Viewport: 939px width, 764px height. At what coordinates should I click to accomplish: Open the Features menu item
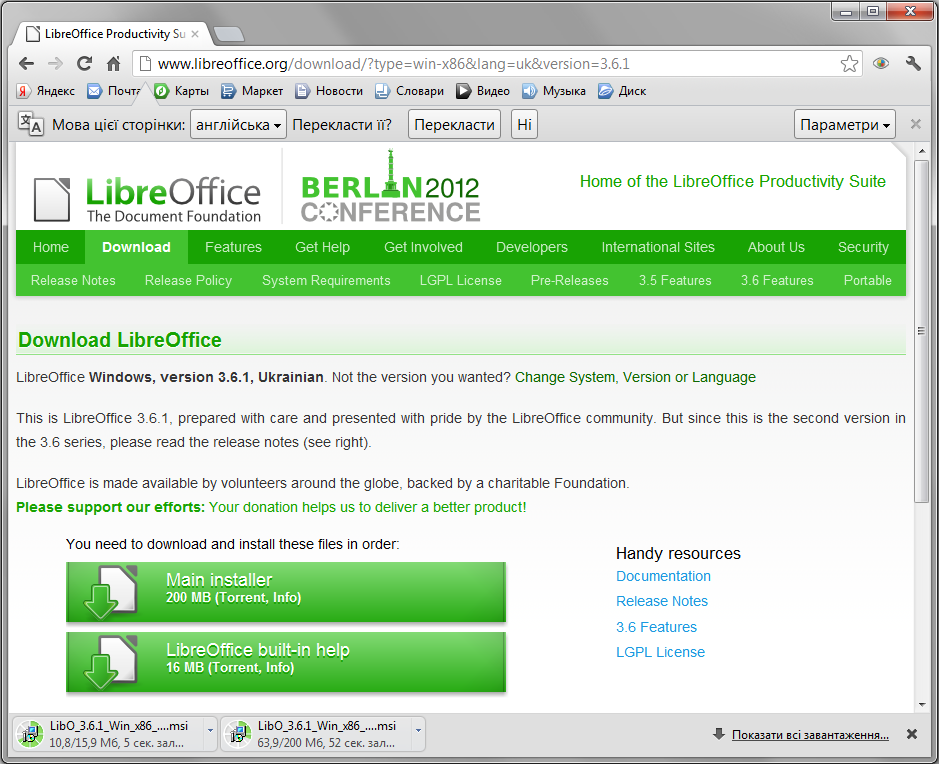coord(233,247)
